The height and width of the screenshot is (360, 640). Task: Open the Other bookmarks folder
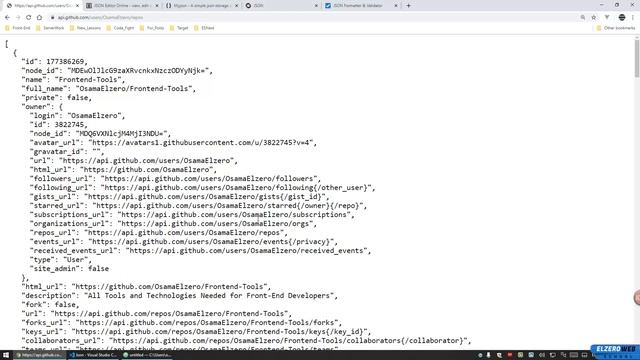pyautogui.click(x=616, y=28)
